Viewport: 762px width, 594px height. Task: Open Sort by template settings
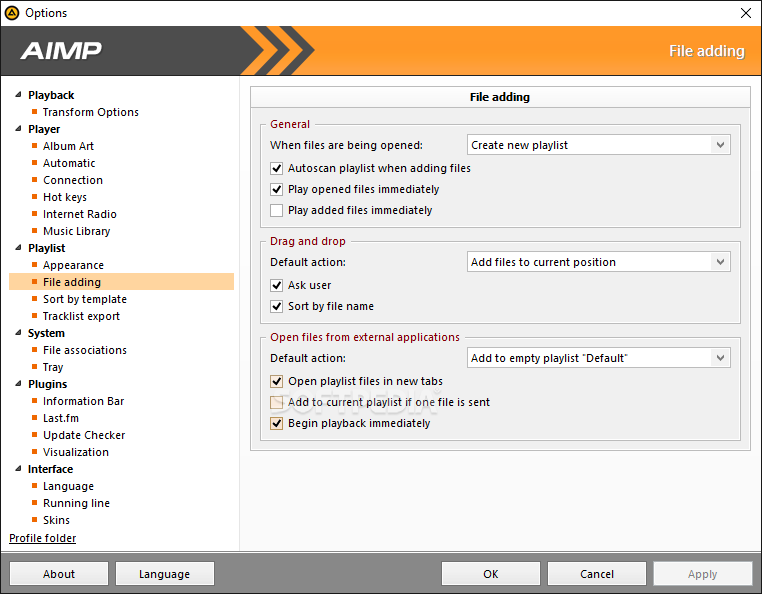coord(85,299)
